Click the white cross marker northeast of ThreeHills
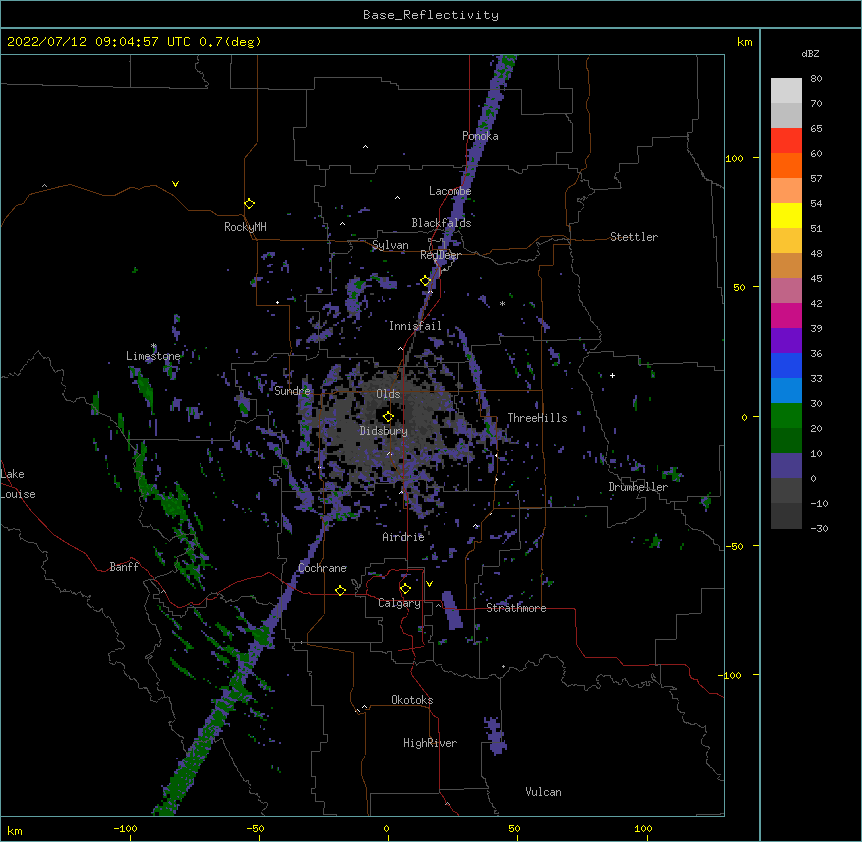Screen dimensions: 862x842 [x=612, y=375]
